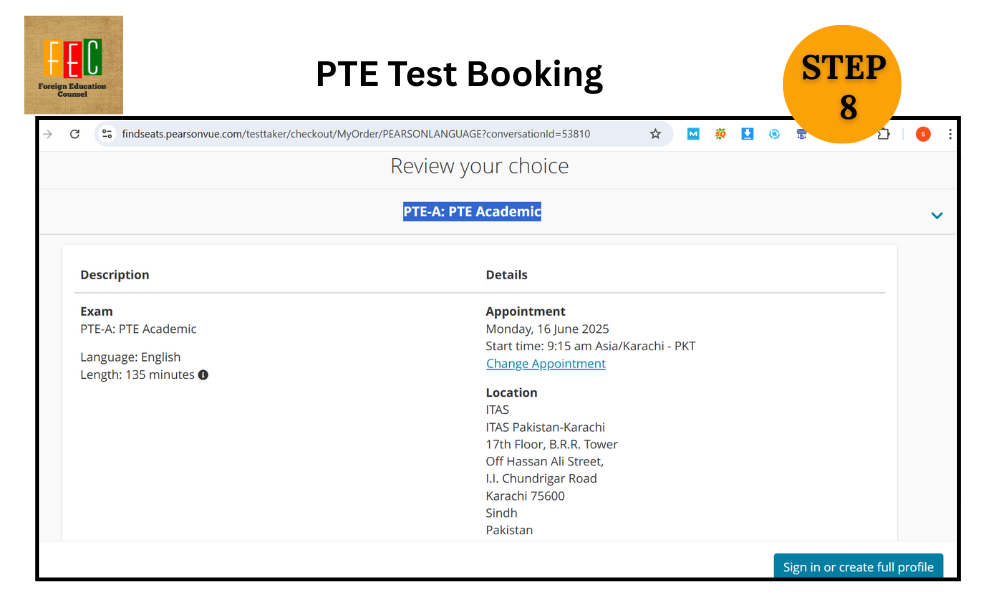This screenshot has height=600, width=1000.
Task: Click Sign in or create full profile
Action: click(x=858, y=567)
